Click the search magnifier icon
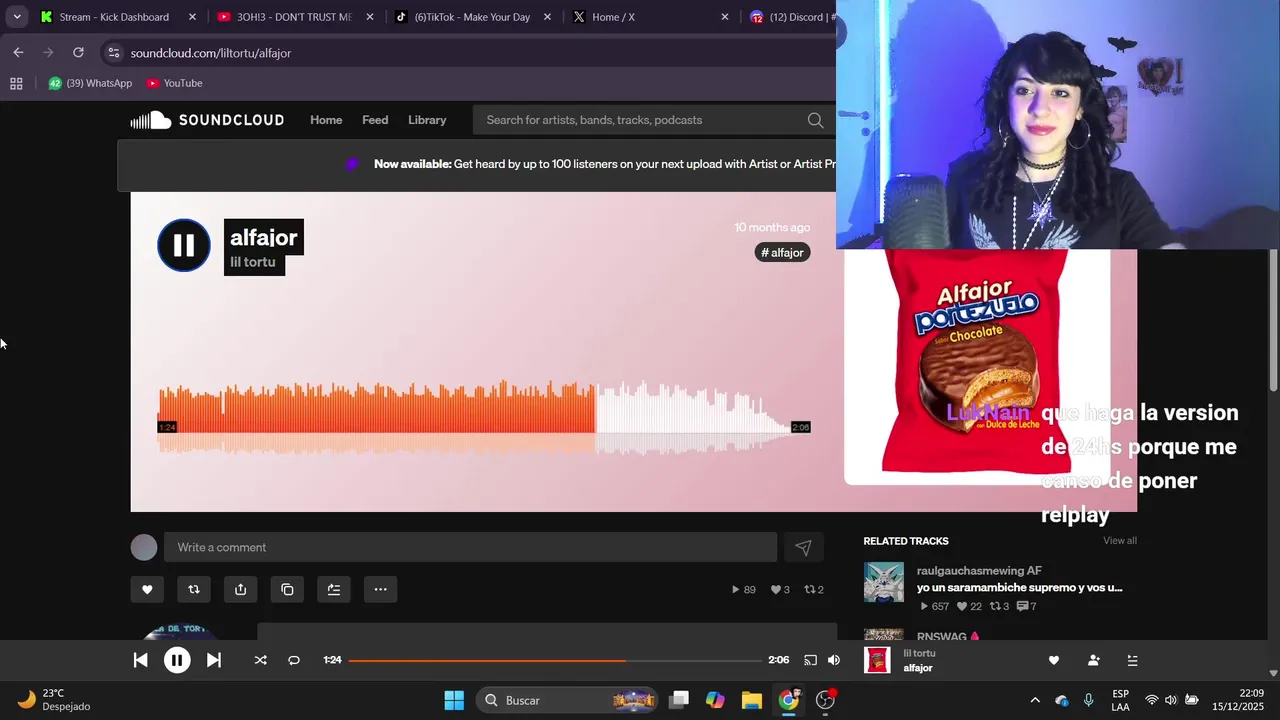Image resolution: width=1280 pixels, height=720 pixels. [815, 120]
